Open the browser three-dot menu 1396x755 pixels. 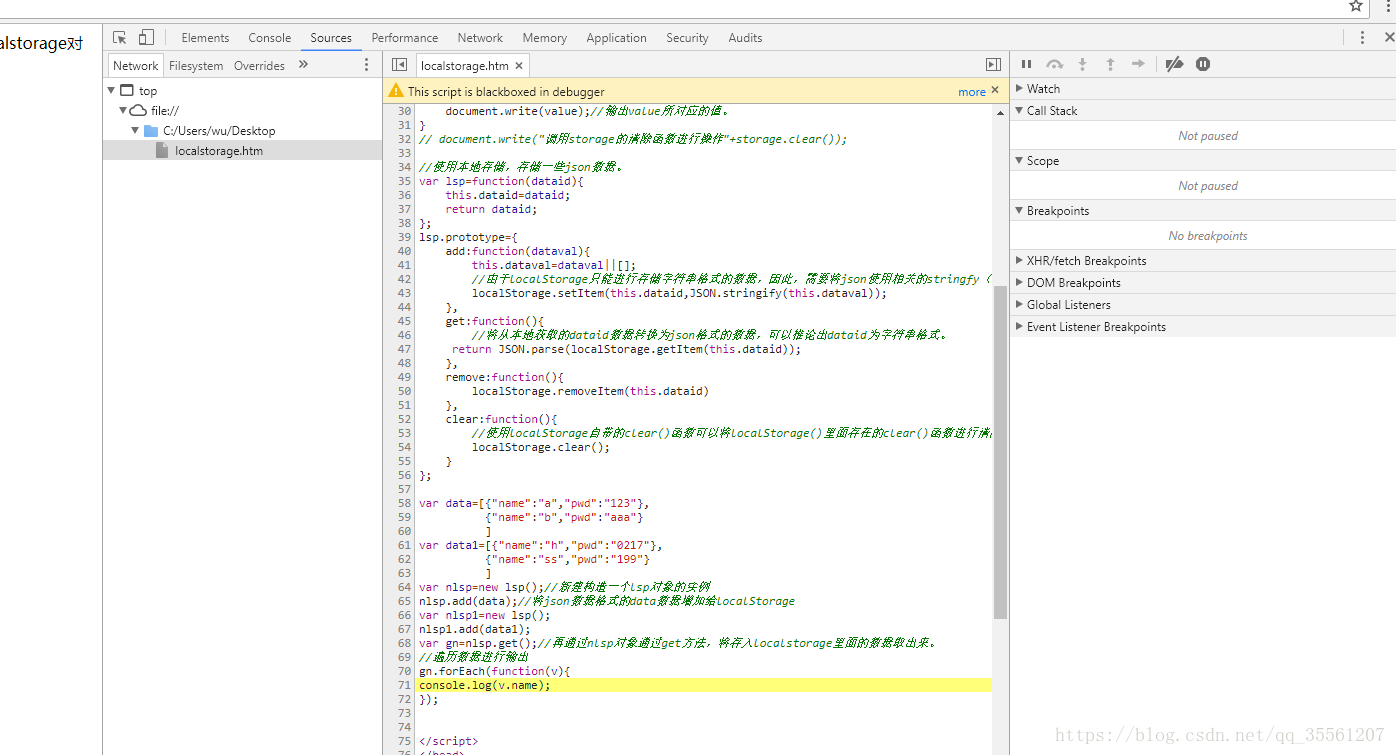click(x=1388, y=6)
